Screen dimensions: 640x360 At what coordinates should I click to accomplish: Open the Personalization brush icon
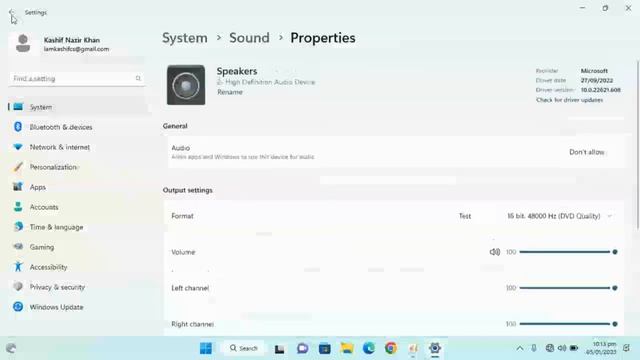(18, 167)
